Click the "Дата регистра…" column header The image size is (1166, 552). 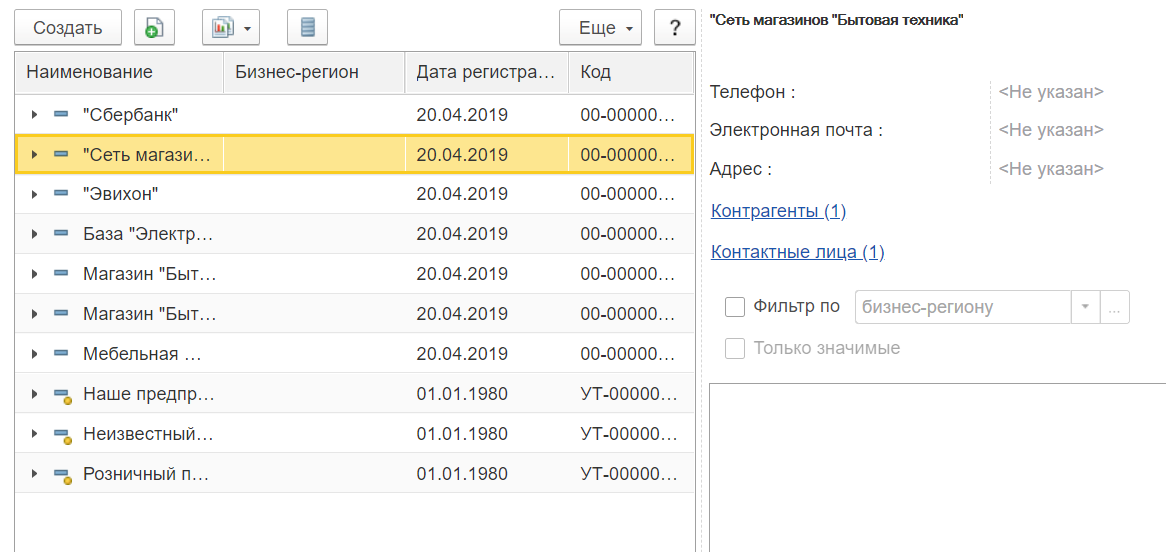[485, 72]
